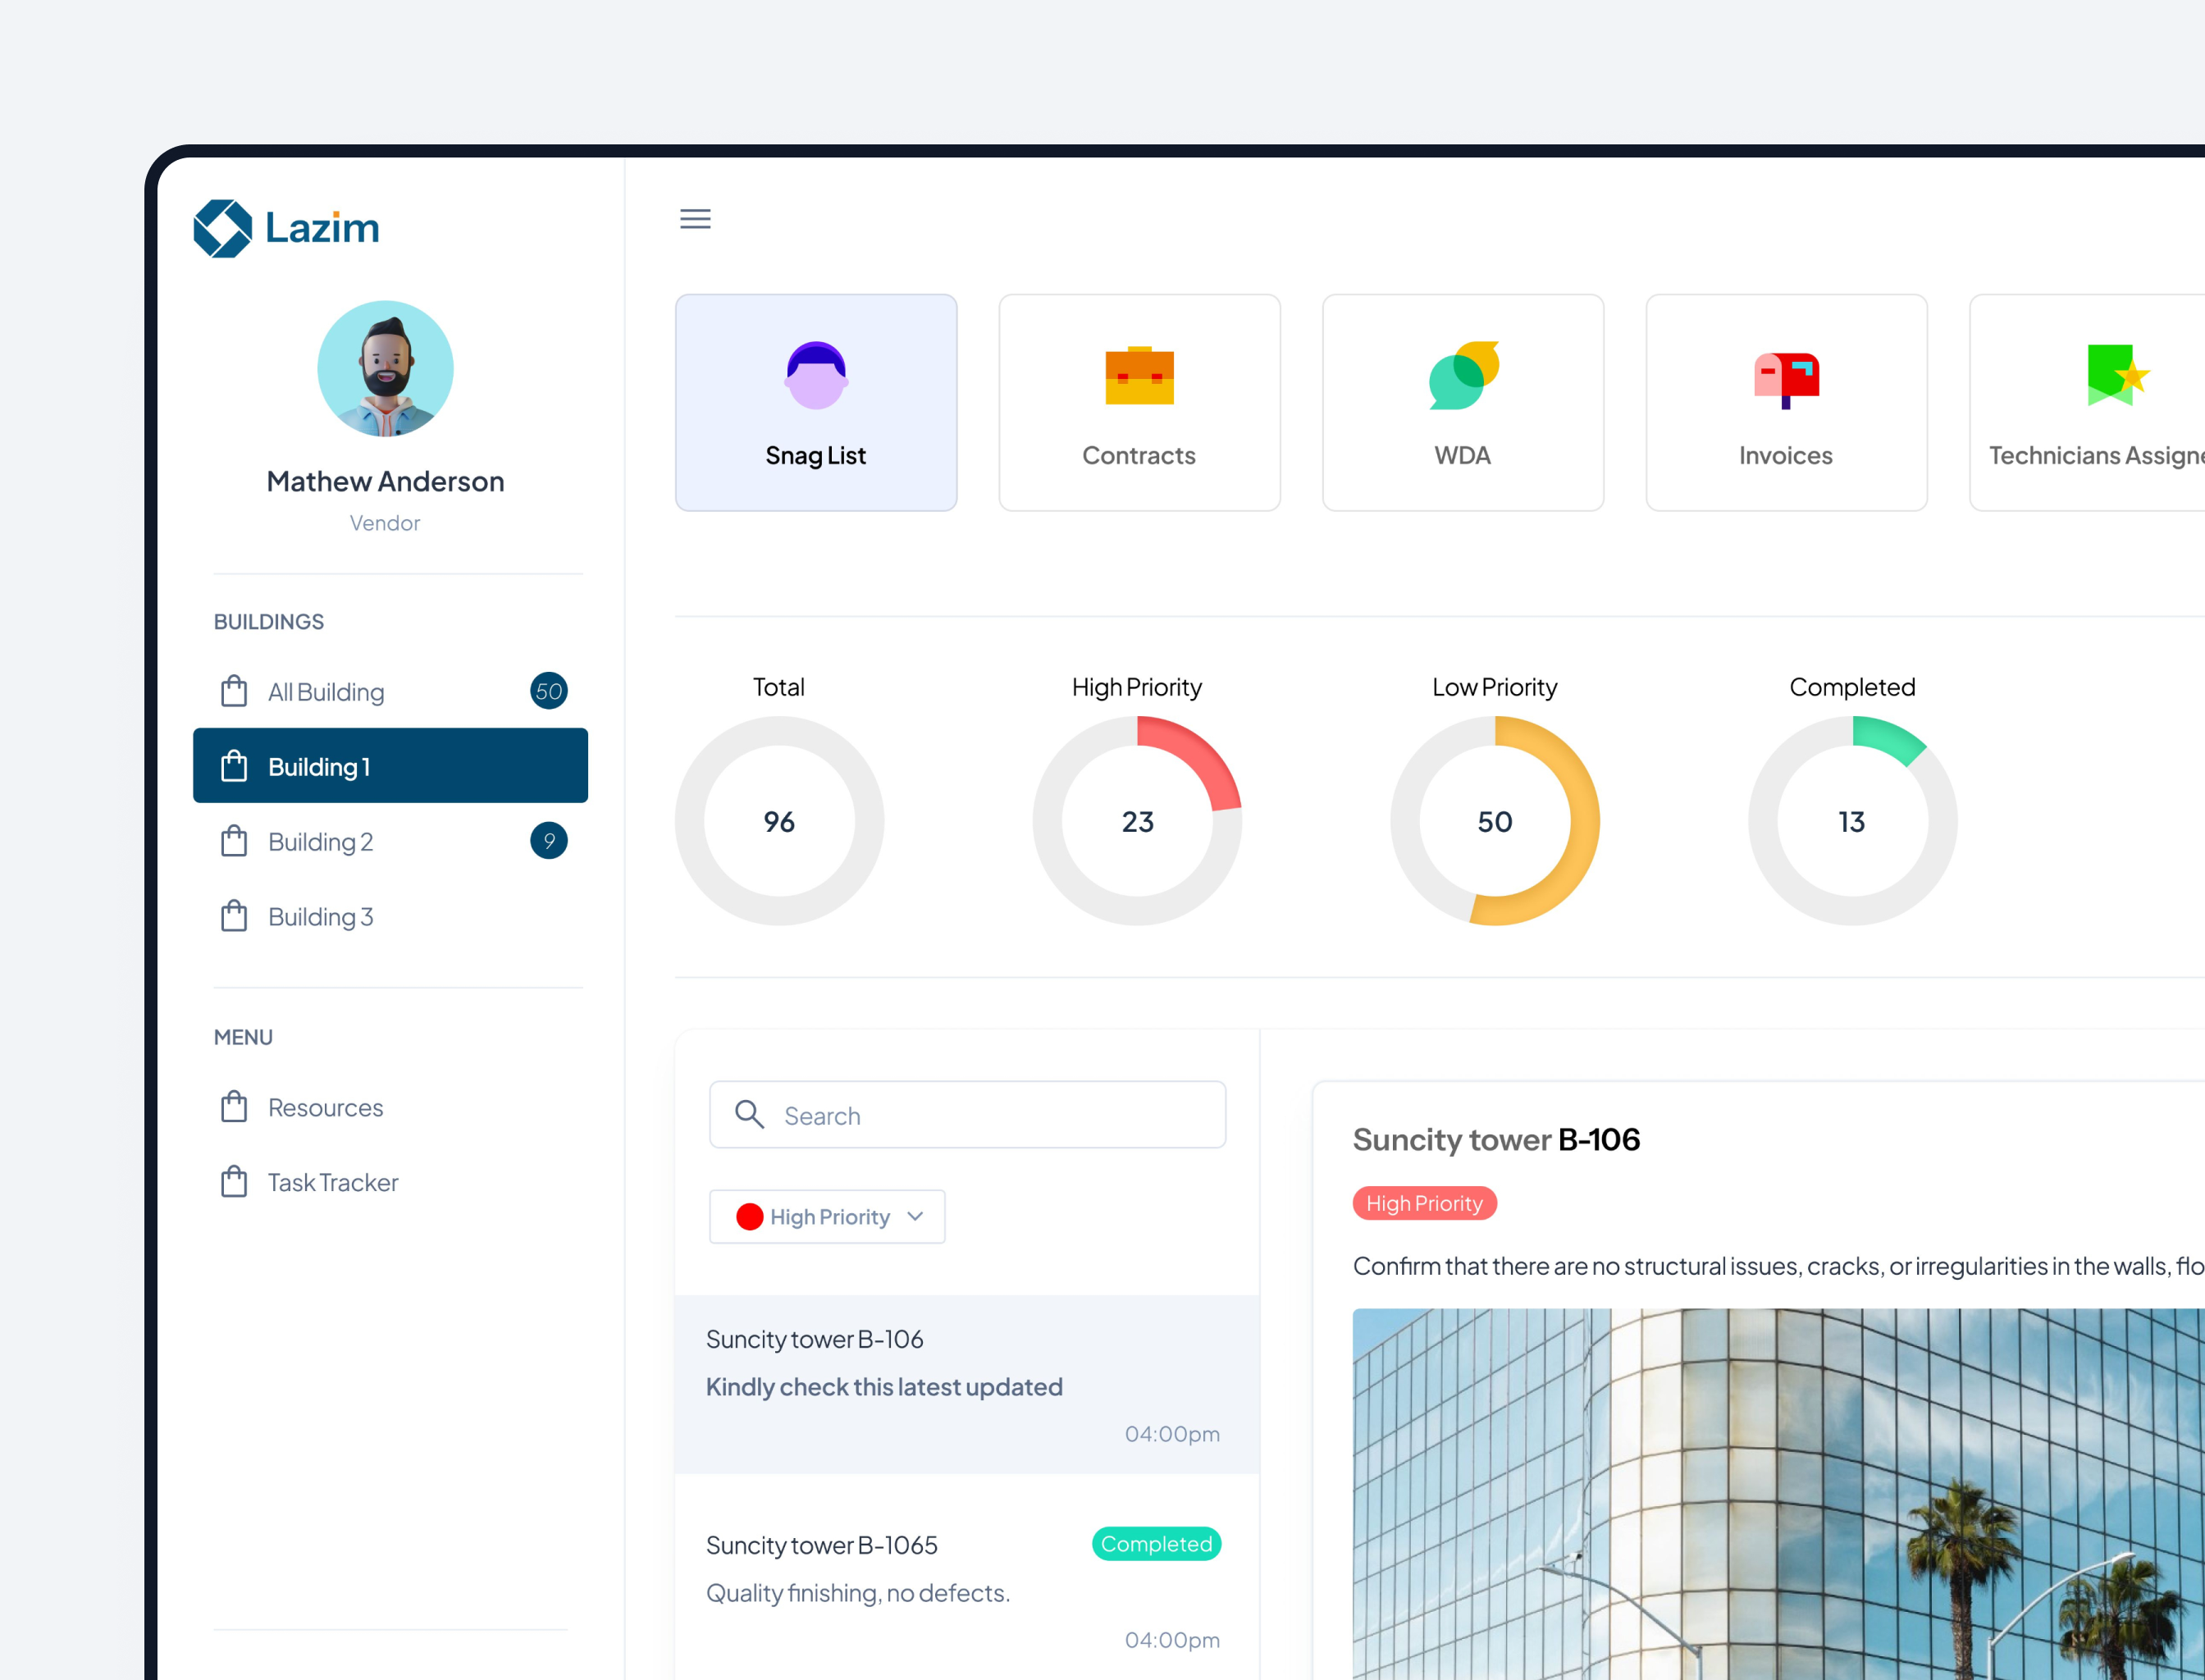Open the building photo thumbnail
This screenshot has height=1680, width=2205.
coord(1779,1494)
